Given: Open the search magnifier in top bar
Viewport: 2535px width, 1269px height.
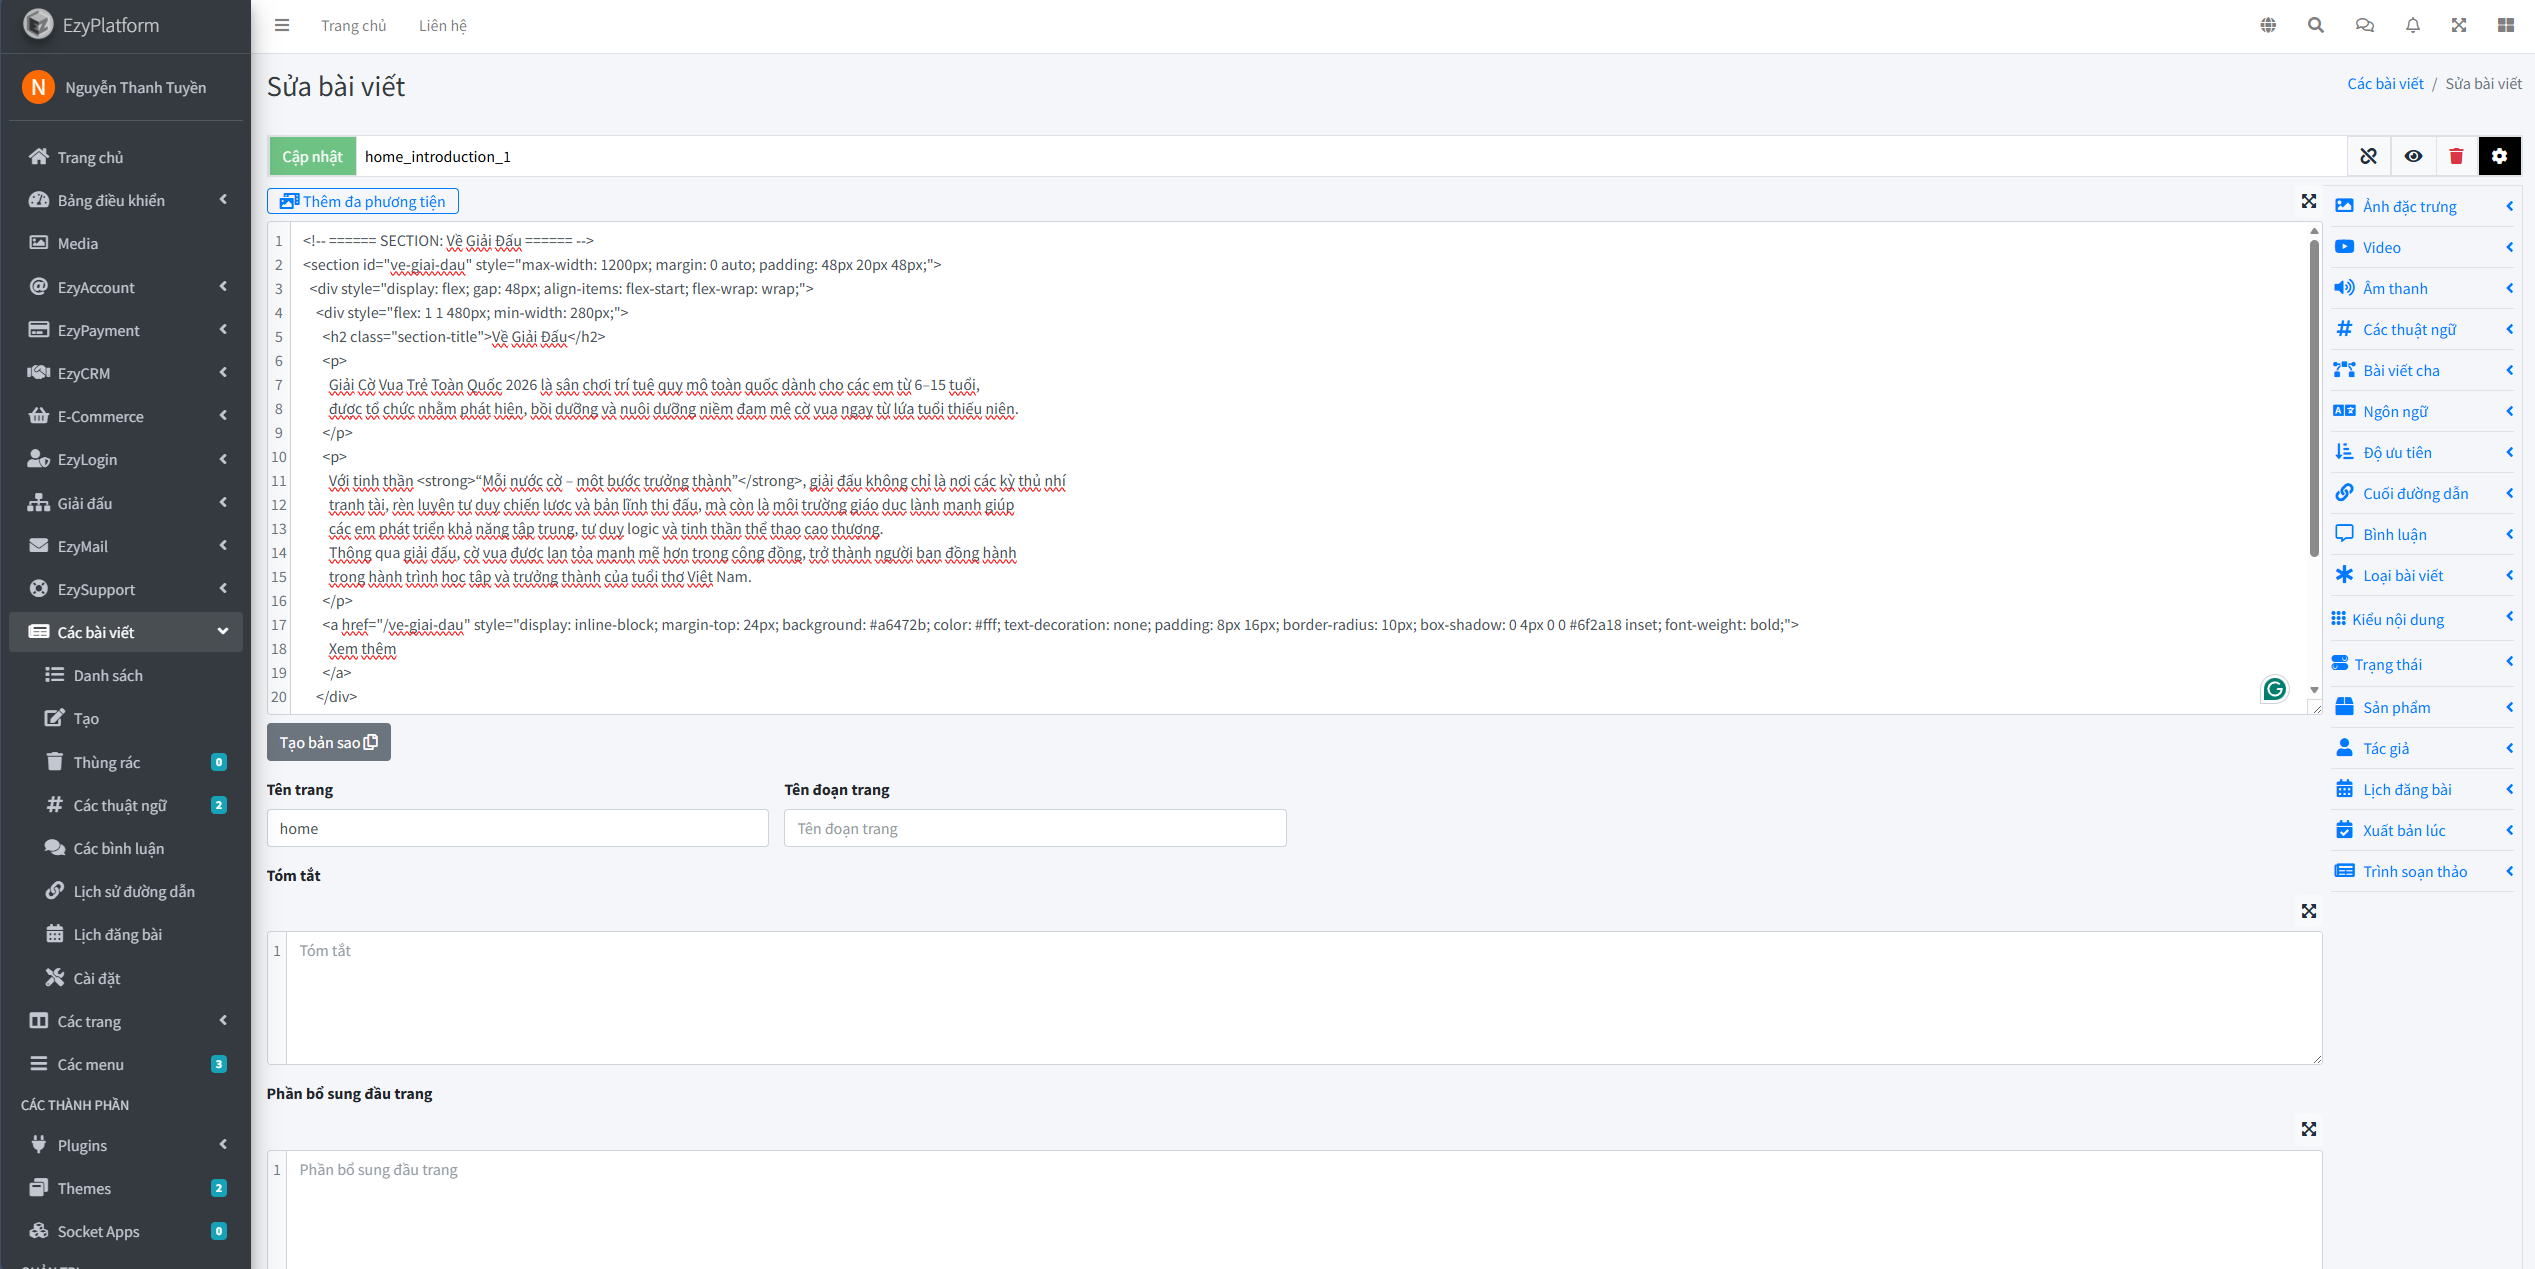Looking at the screenshot, I should 2315,26.
